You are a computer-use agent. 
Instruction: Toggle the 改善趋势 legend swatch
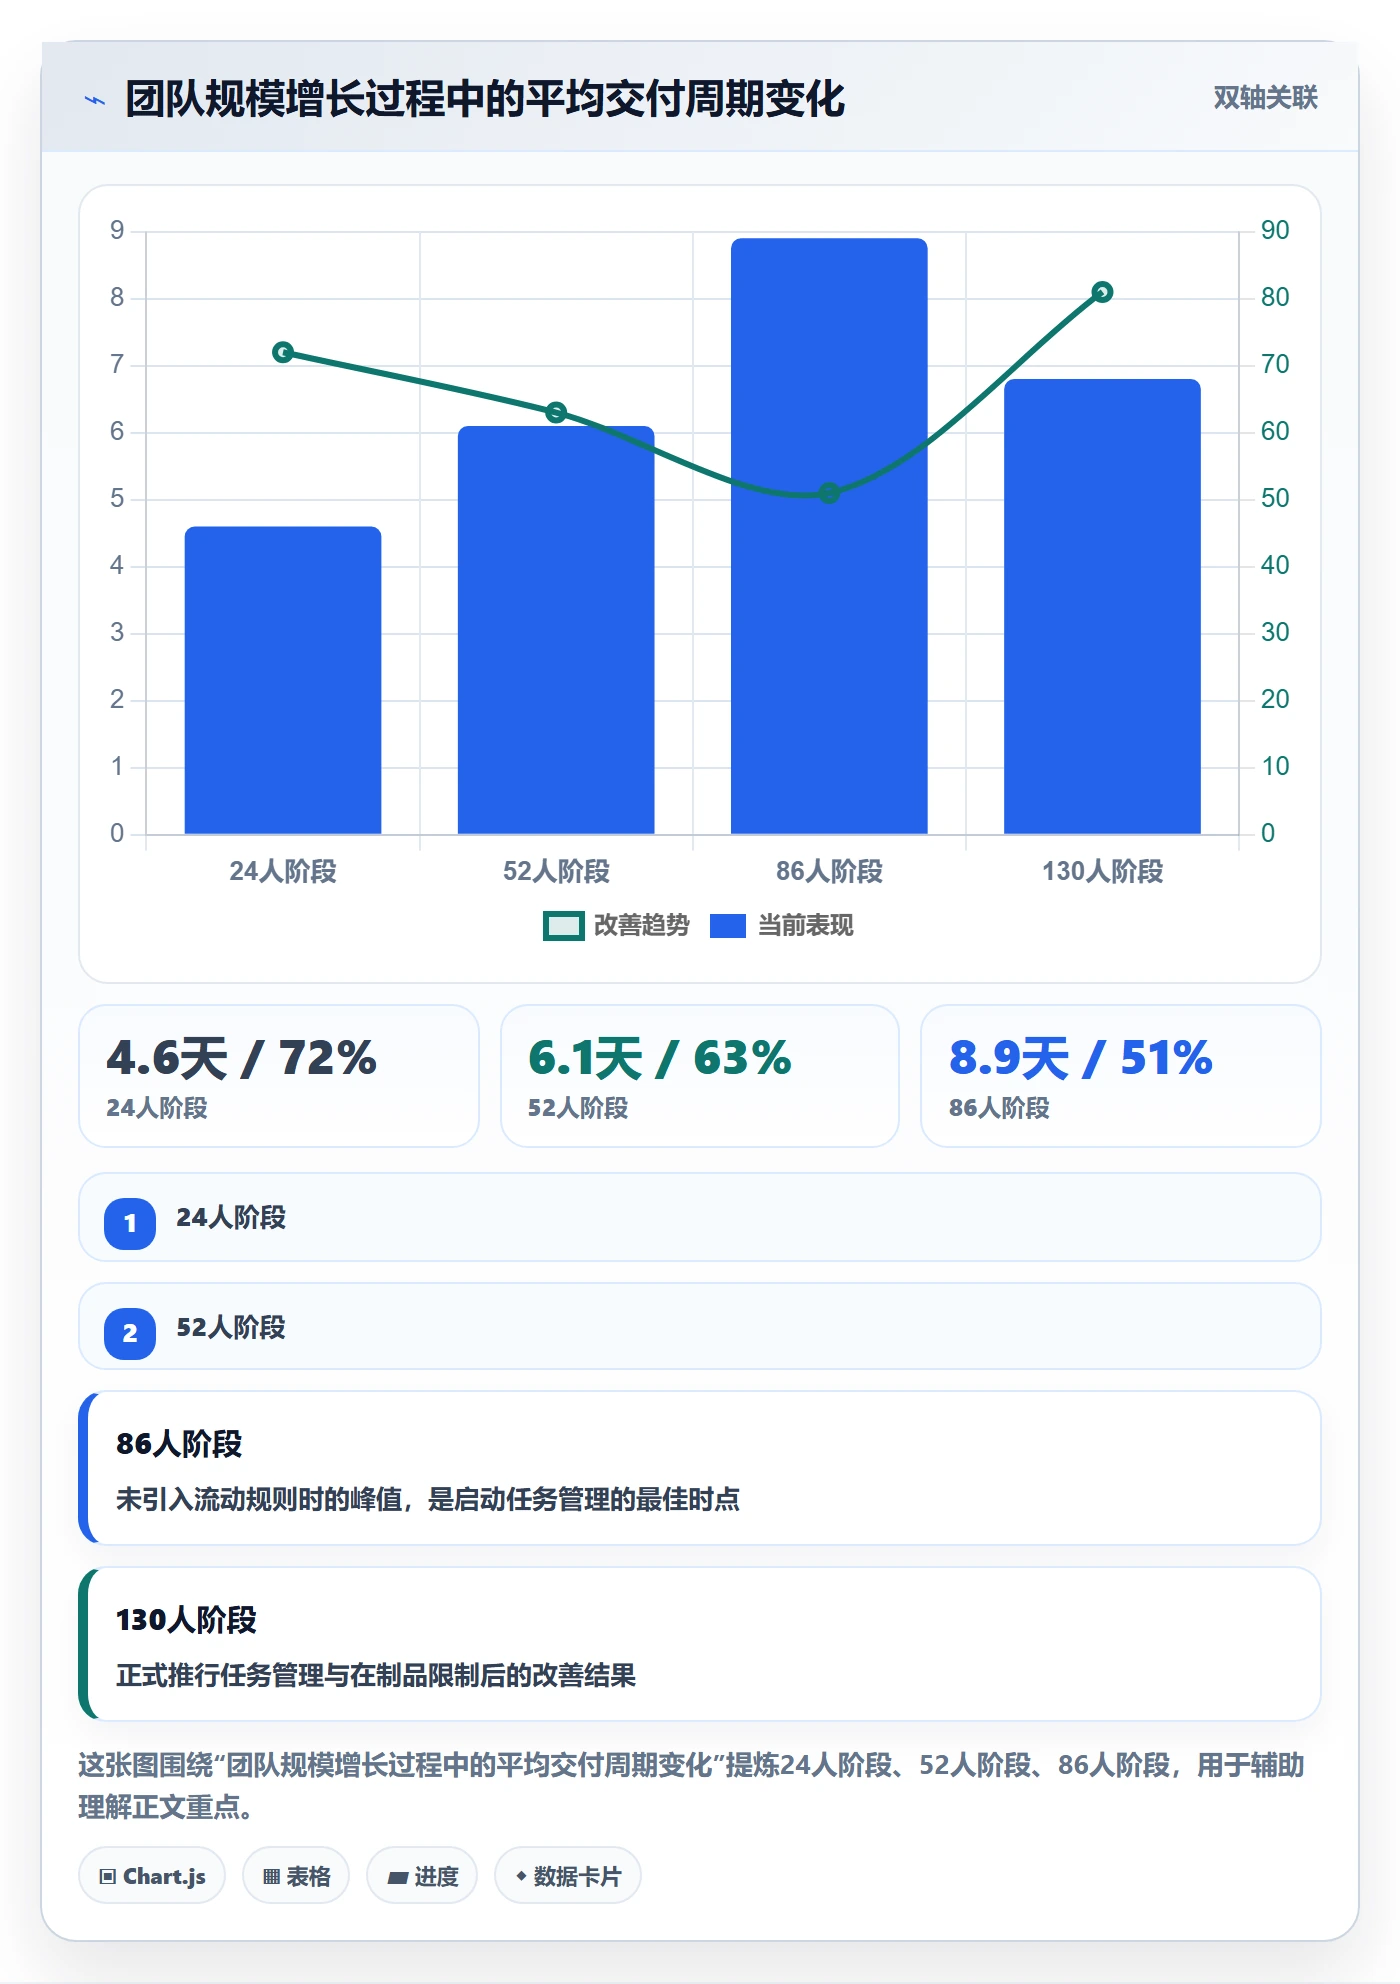564,926
